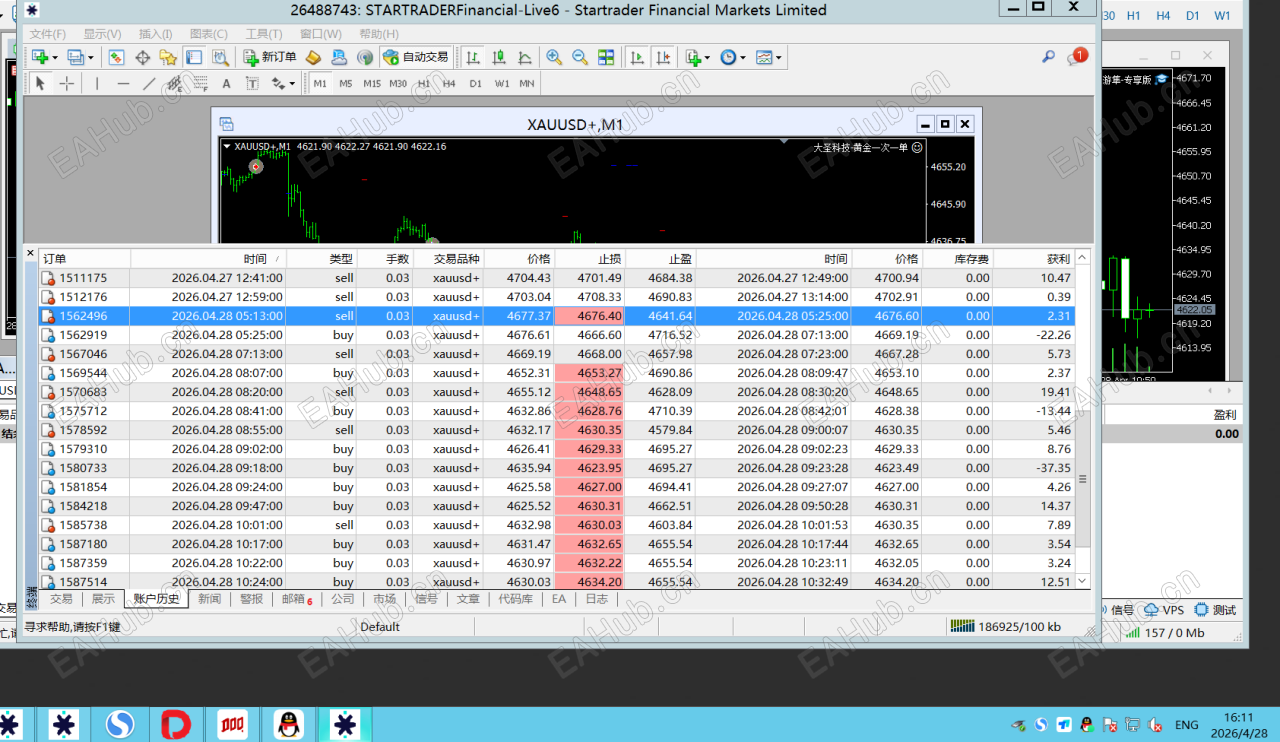Switch to the 邮箱 terminal tab

(297, 599)
